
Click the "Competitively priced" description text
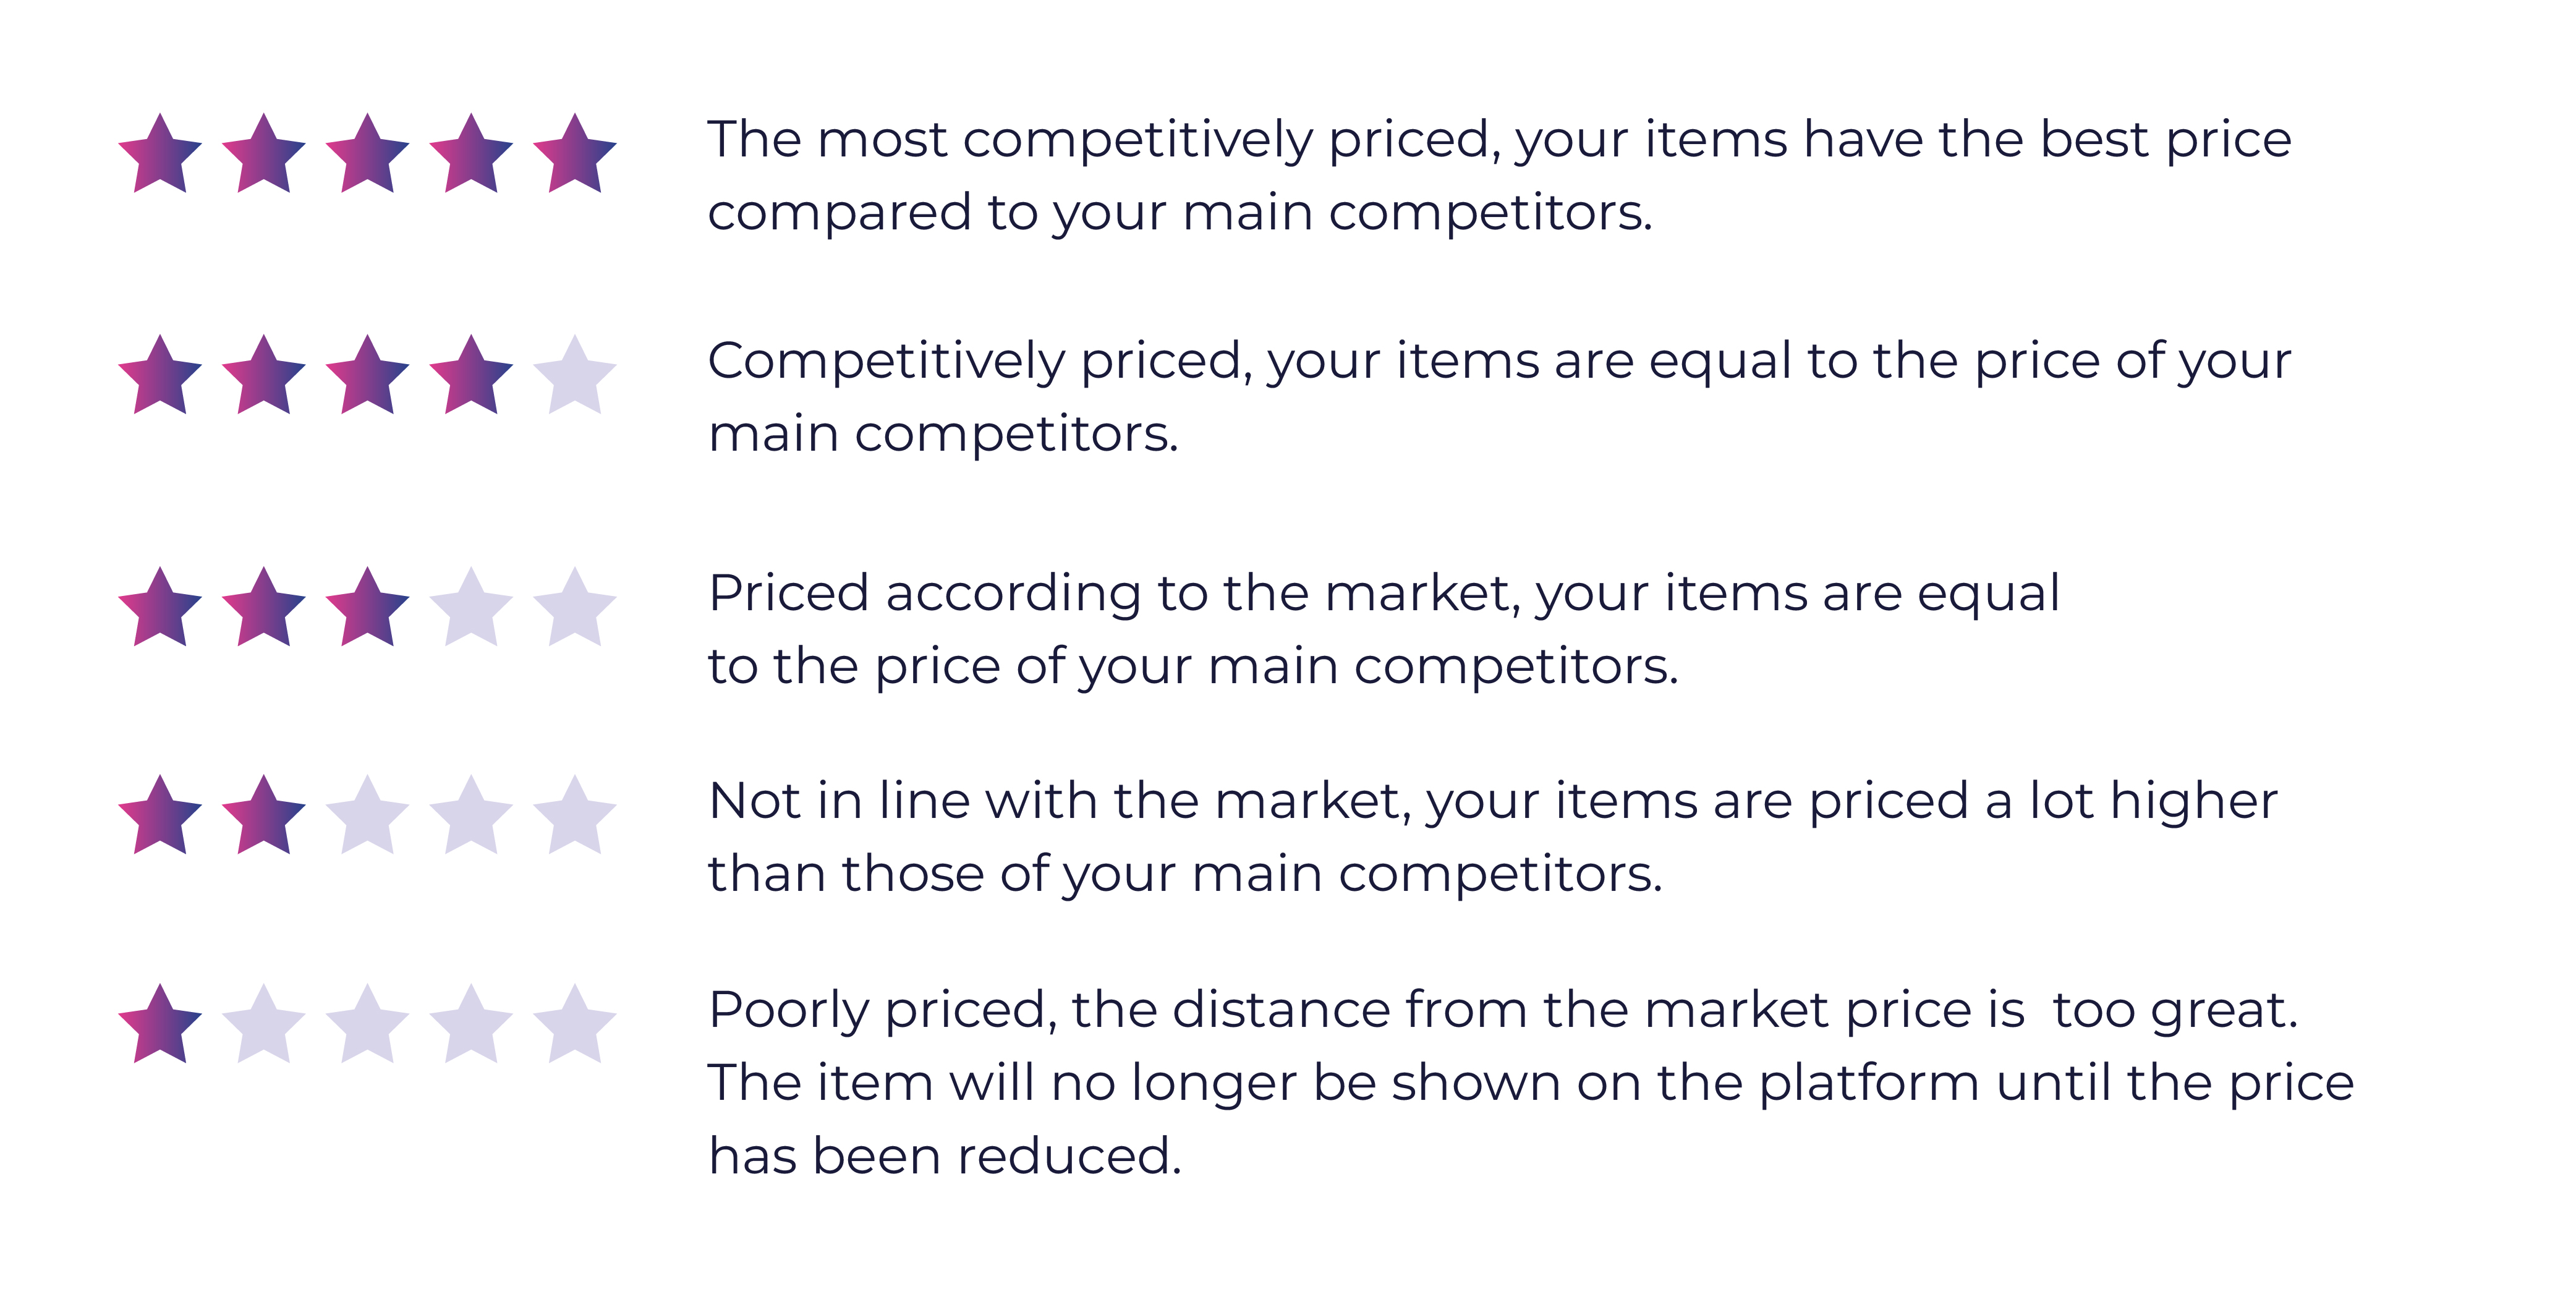pos(979,362)
